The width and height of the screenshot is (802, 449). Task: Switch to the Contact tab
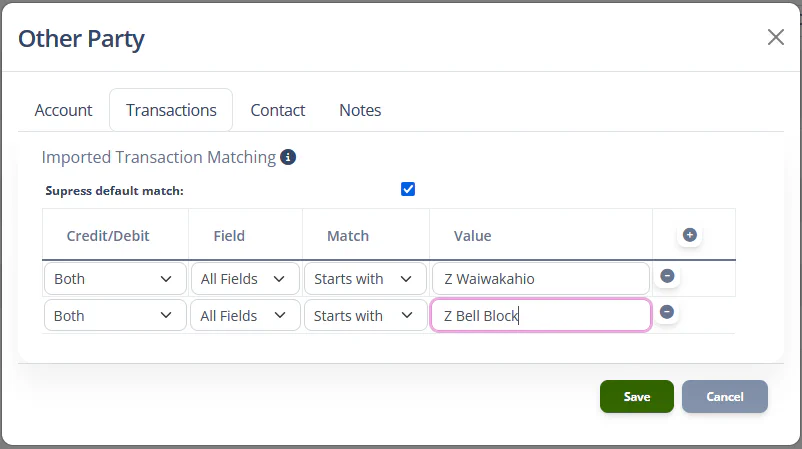[x=278, y=110]
